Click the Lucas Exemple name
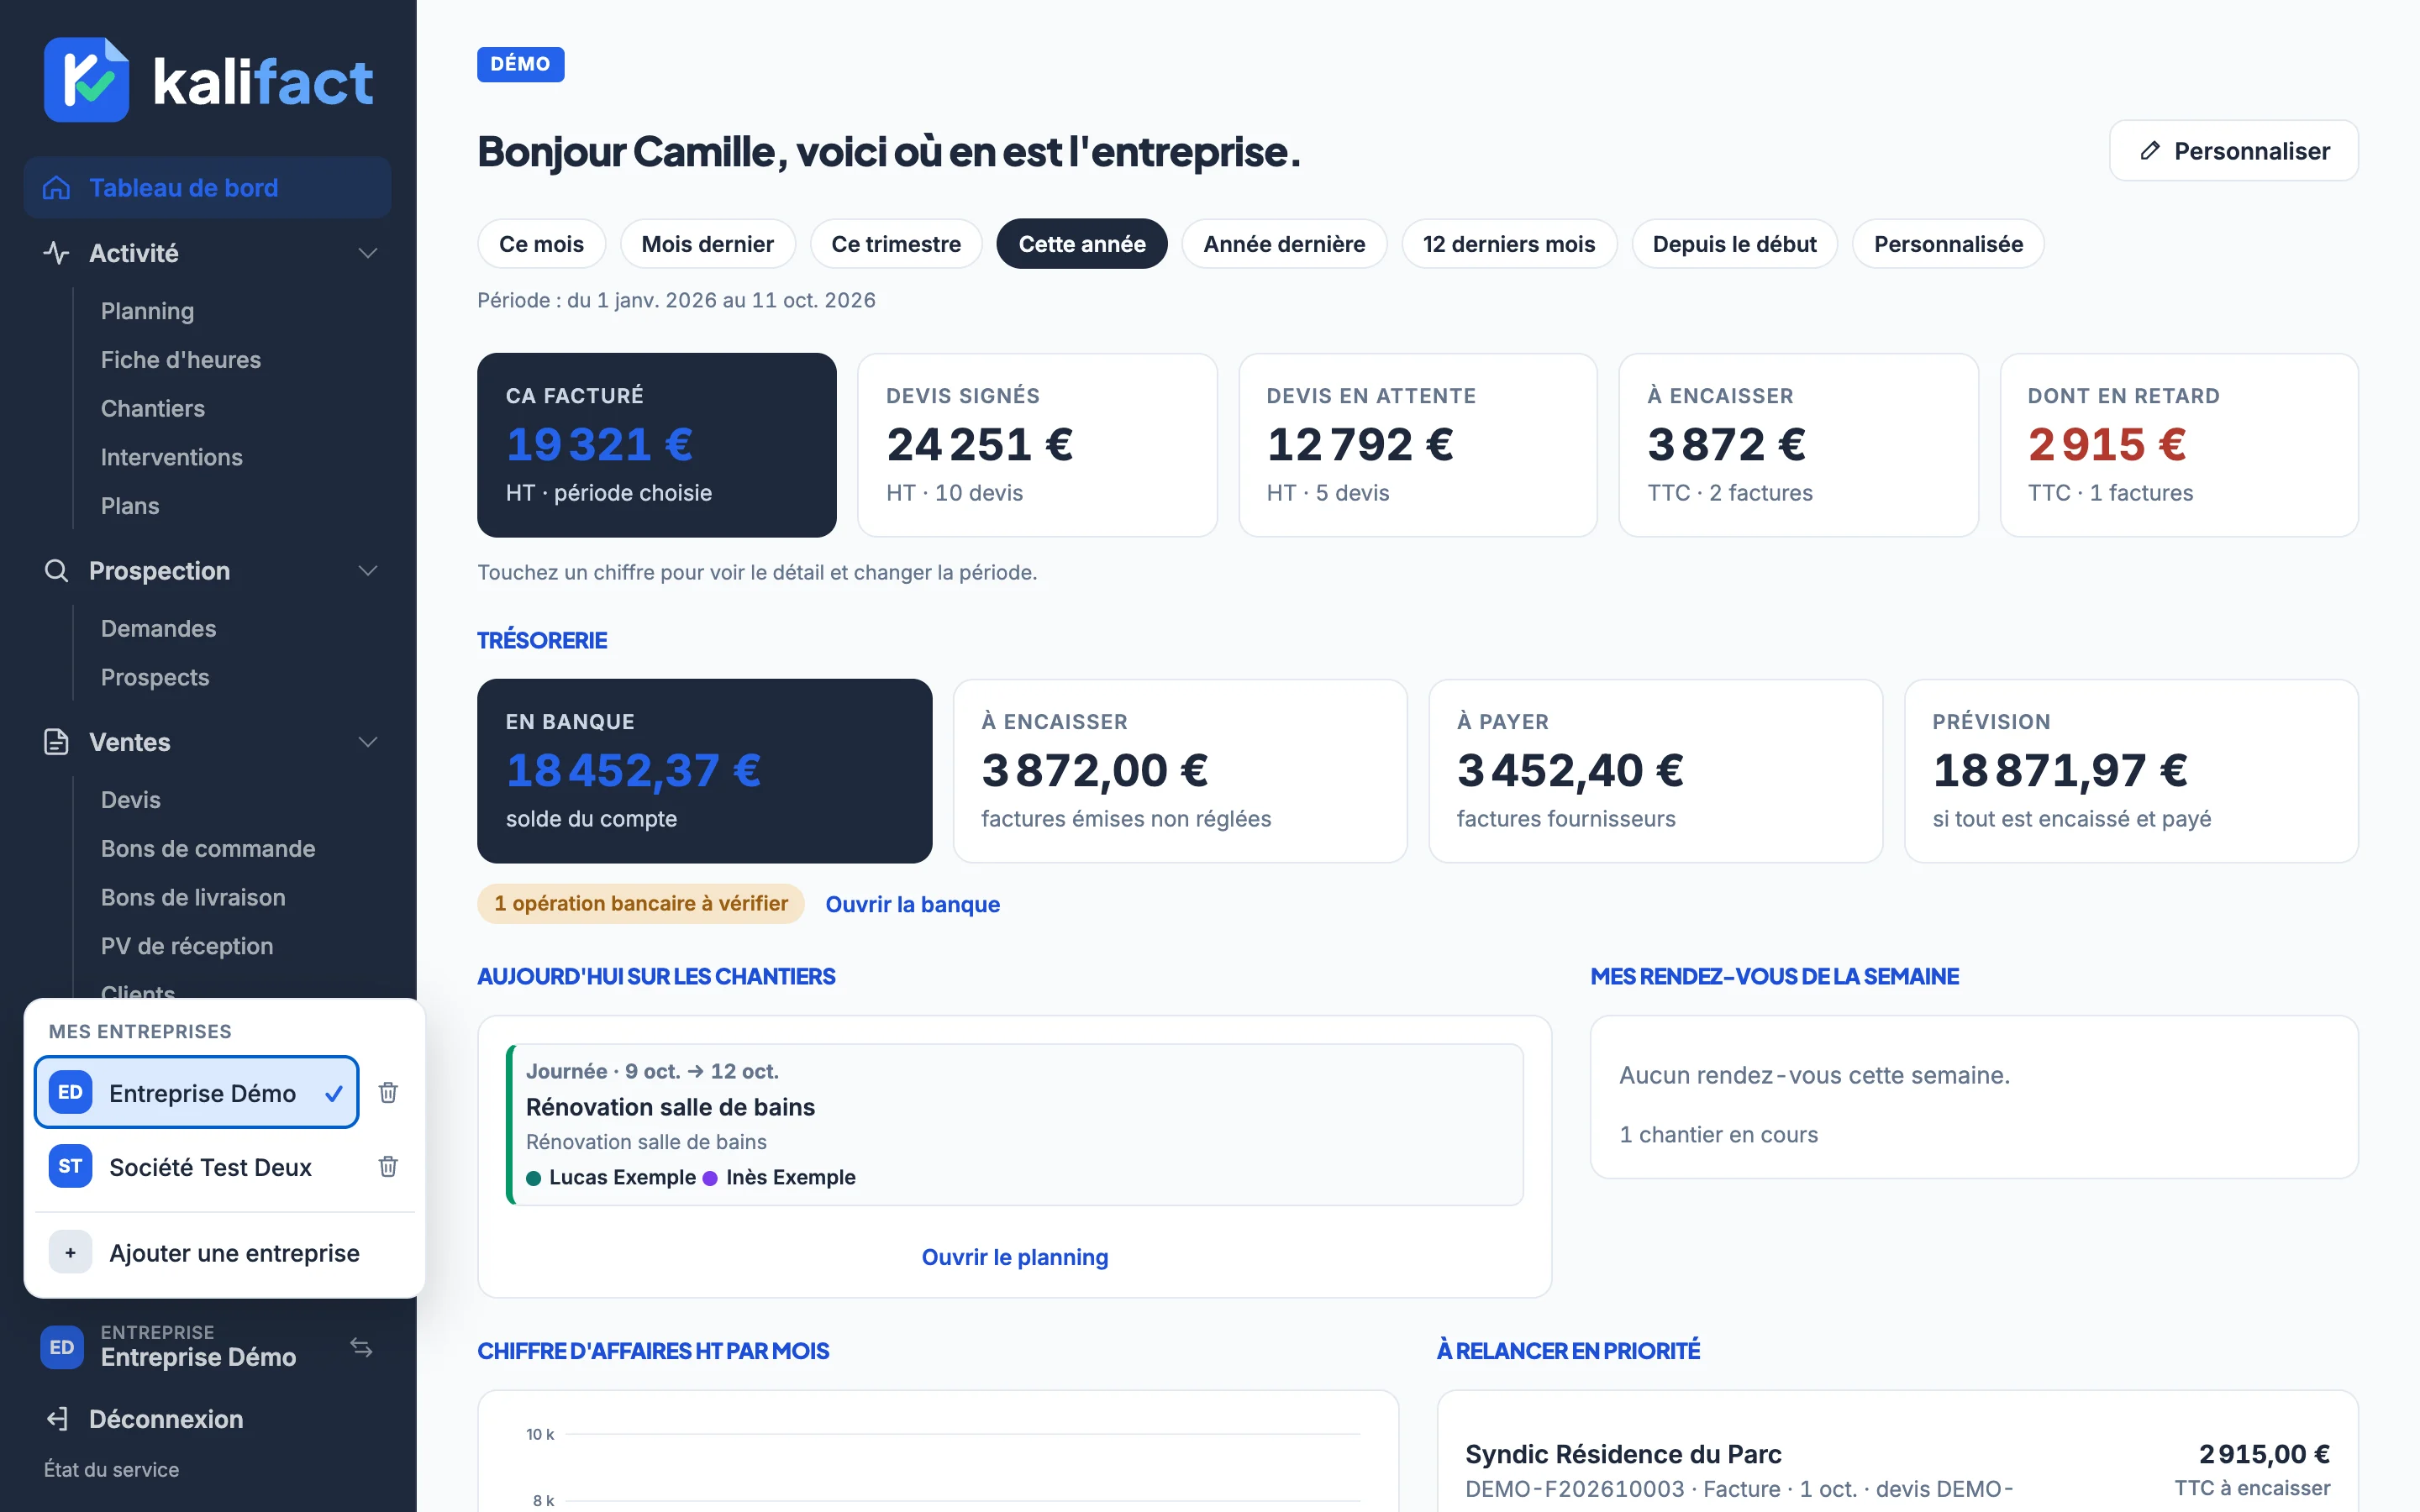The width and height of the screenshot is (2420, 1512). click(622, 1177)
